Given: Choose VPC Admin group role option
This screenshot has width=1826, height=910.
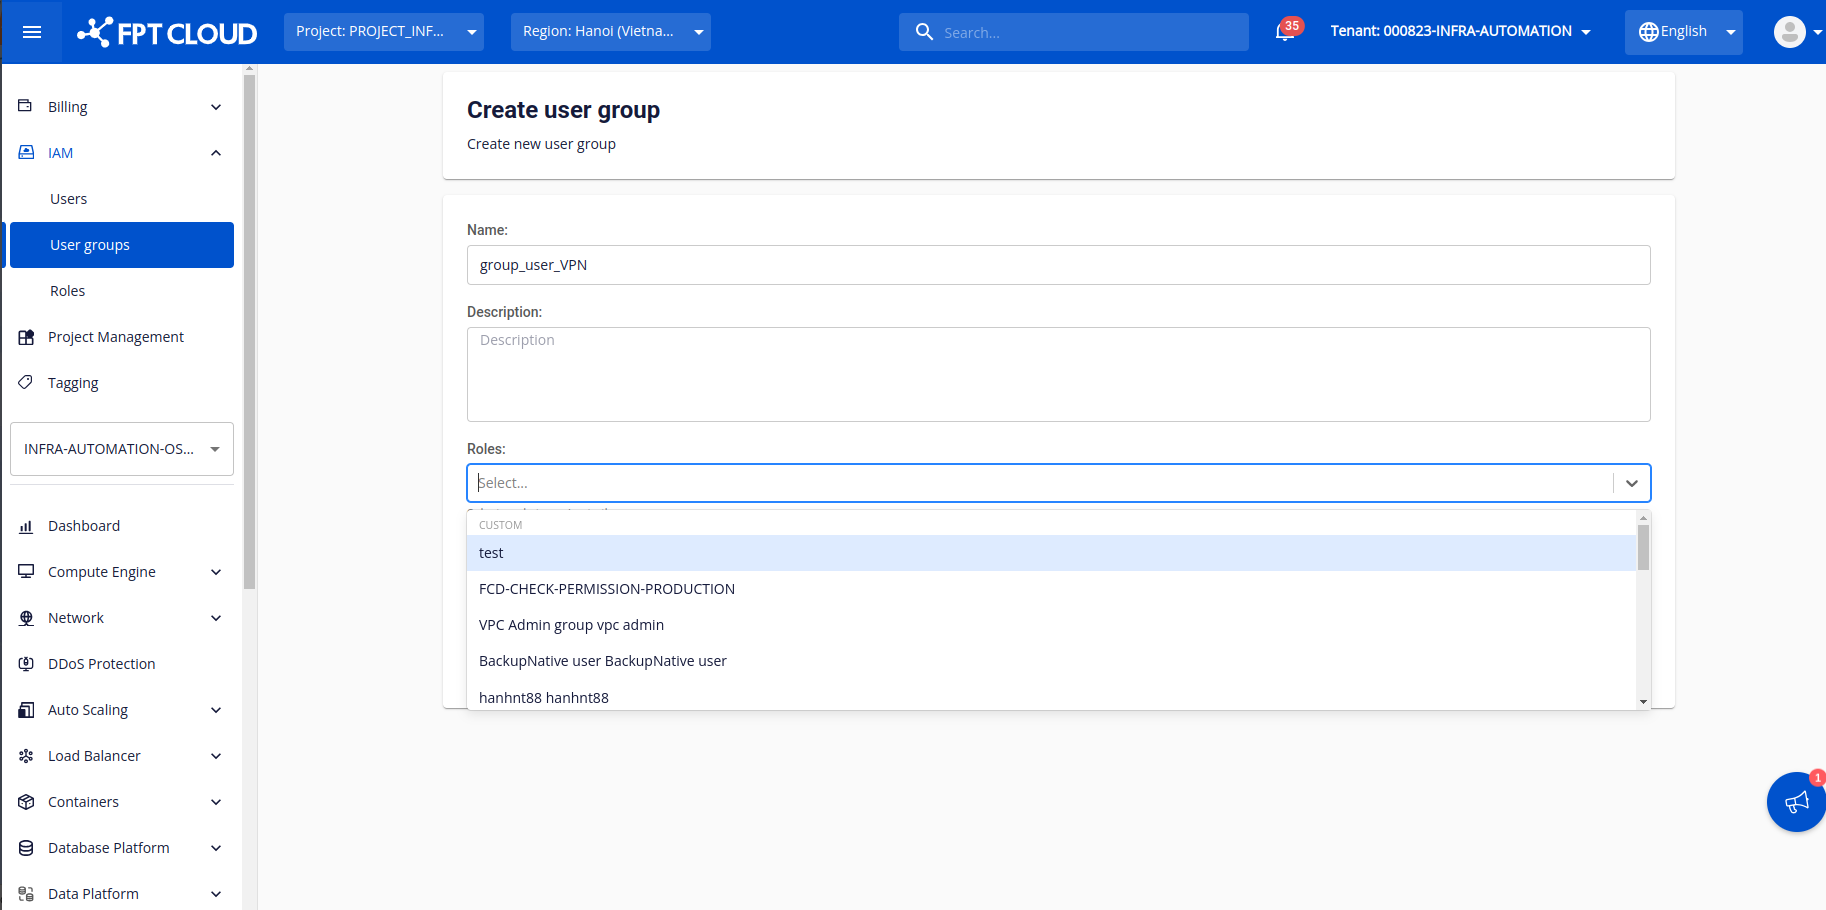Looking at the screenshot, I should coord(571,625).
